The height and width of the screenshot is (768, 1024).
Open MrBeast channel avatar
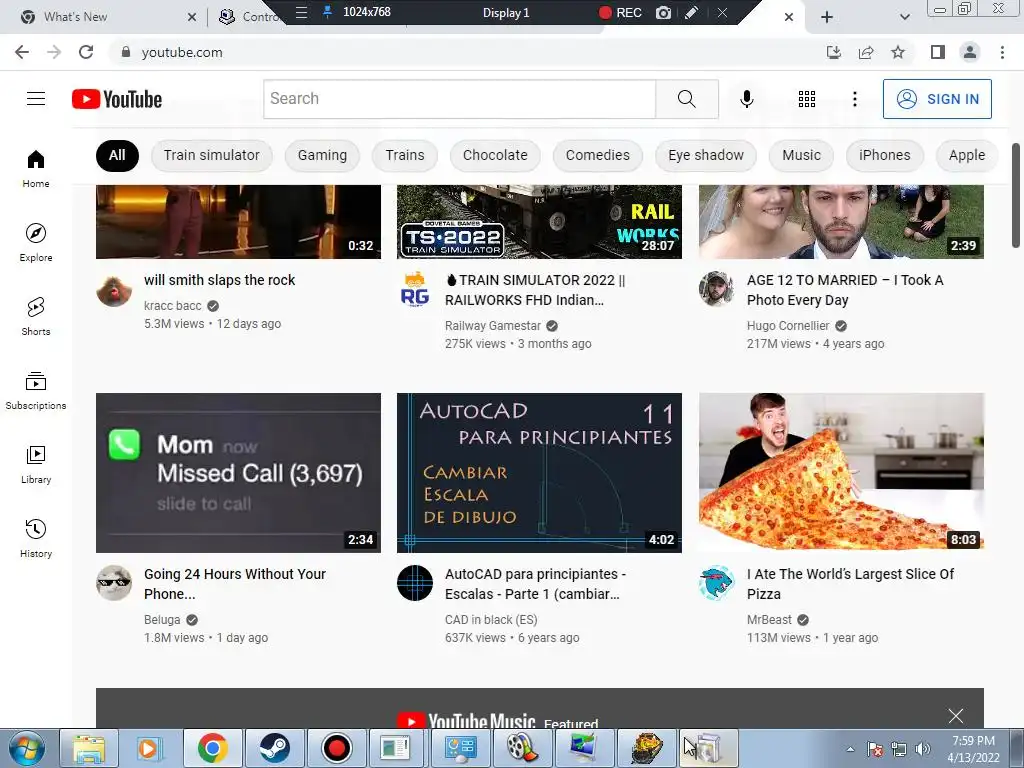click(716, 583)
